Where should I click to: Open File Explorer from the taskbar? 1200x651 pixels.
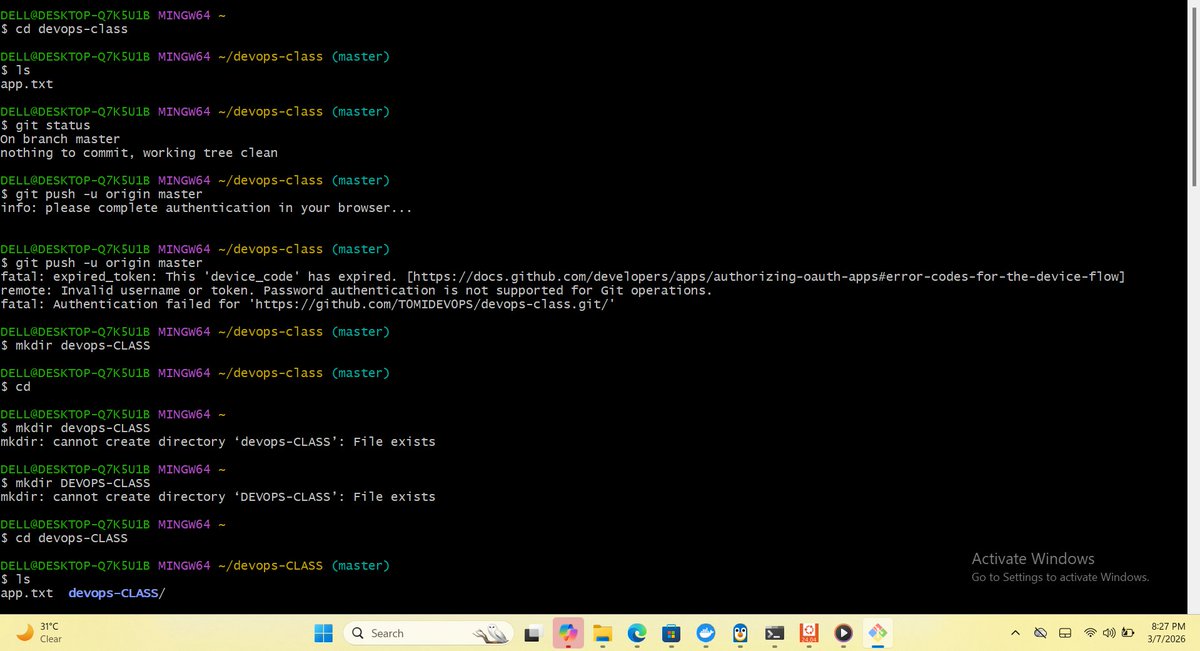click(x=602, y=633)
